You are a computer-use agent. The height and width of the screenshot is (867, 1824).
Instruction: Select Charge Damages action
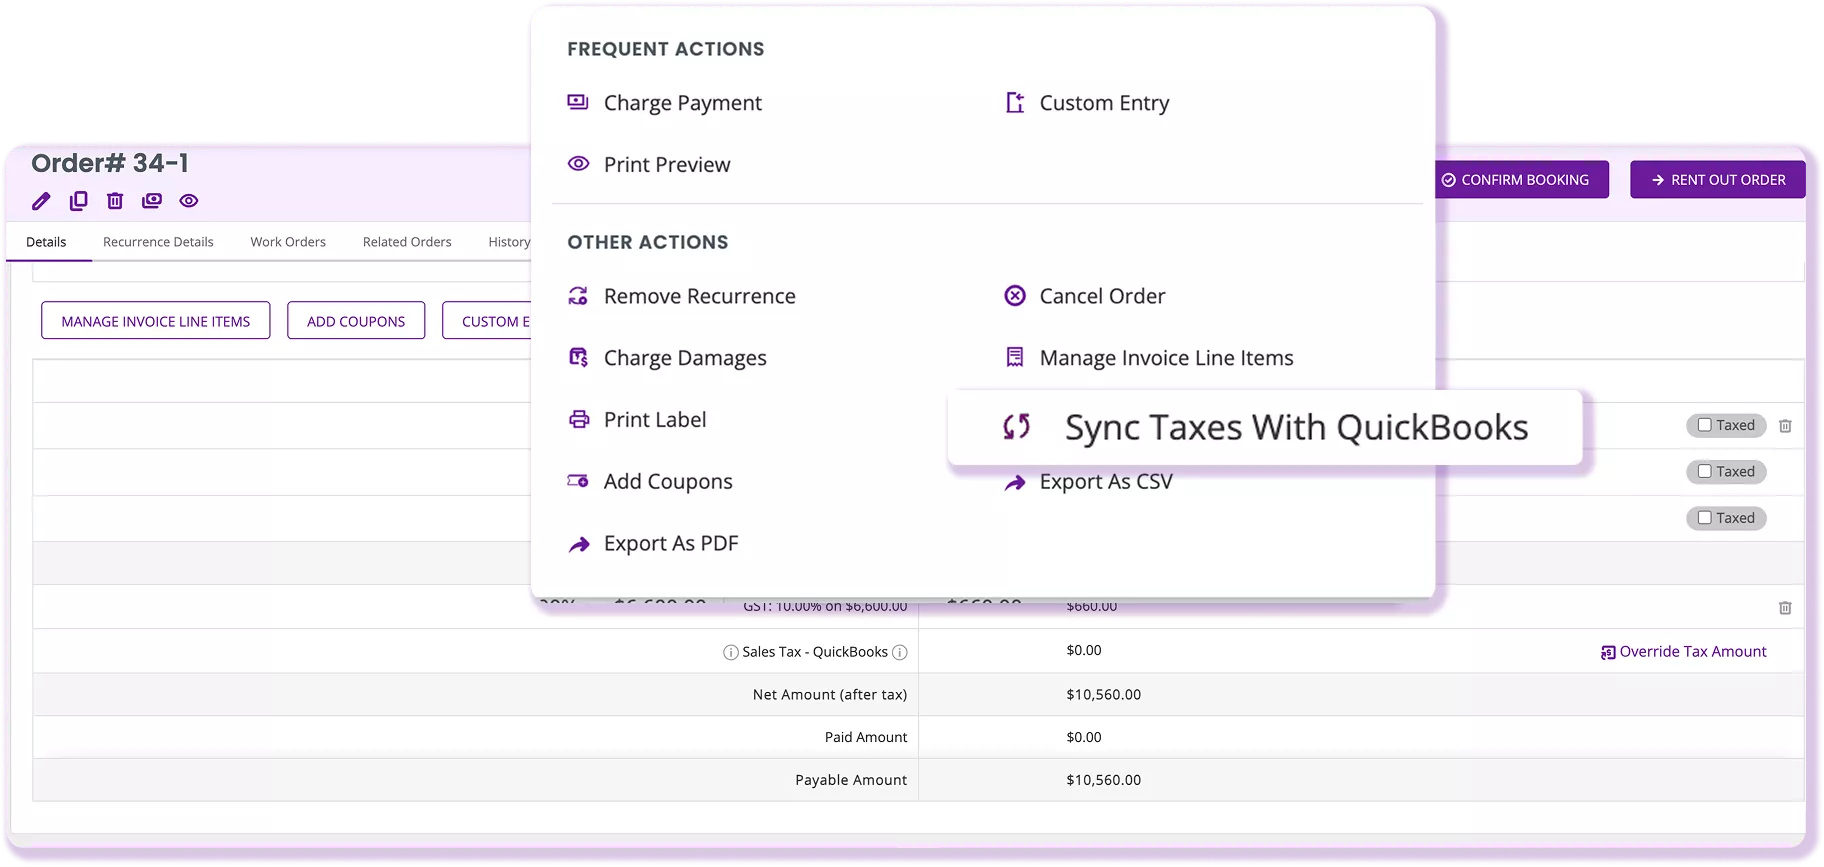point(685,358)
